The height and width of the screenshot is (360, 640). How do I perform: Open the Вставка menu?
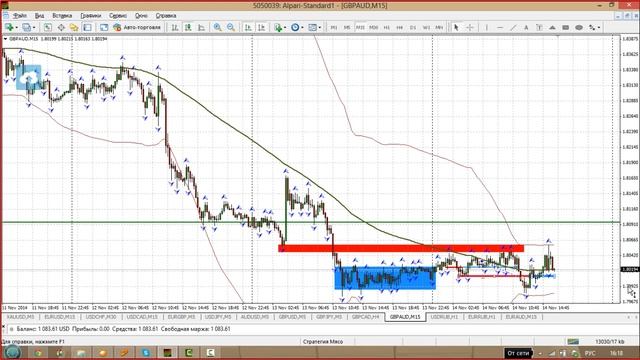coord(62,16)
